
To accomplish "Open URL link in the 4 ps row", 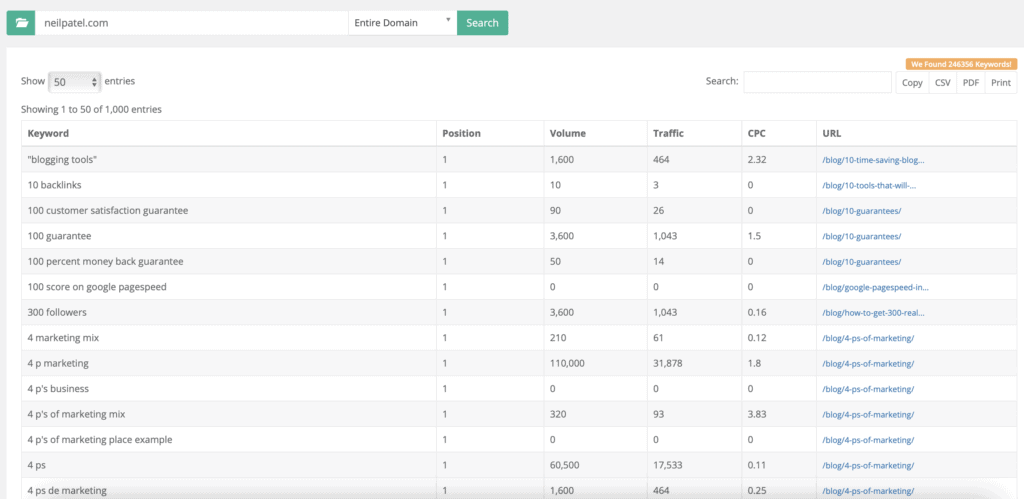I will (x=868, y=465).
